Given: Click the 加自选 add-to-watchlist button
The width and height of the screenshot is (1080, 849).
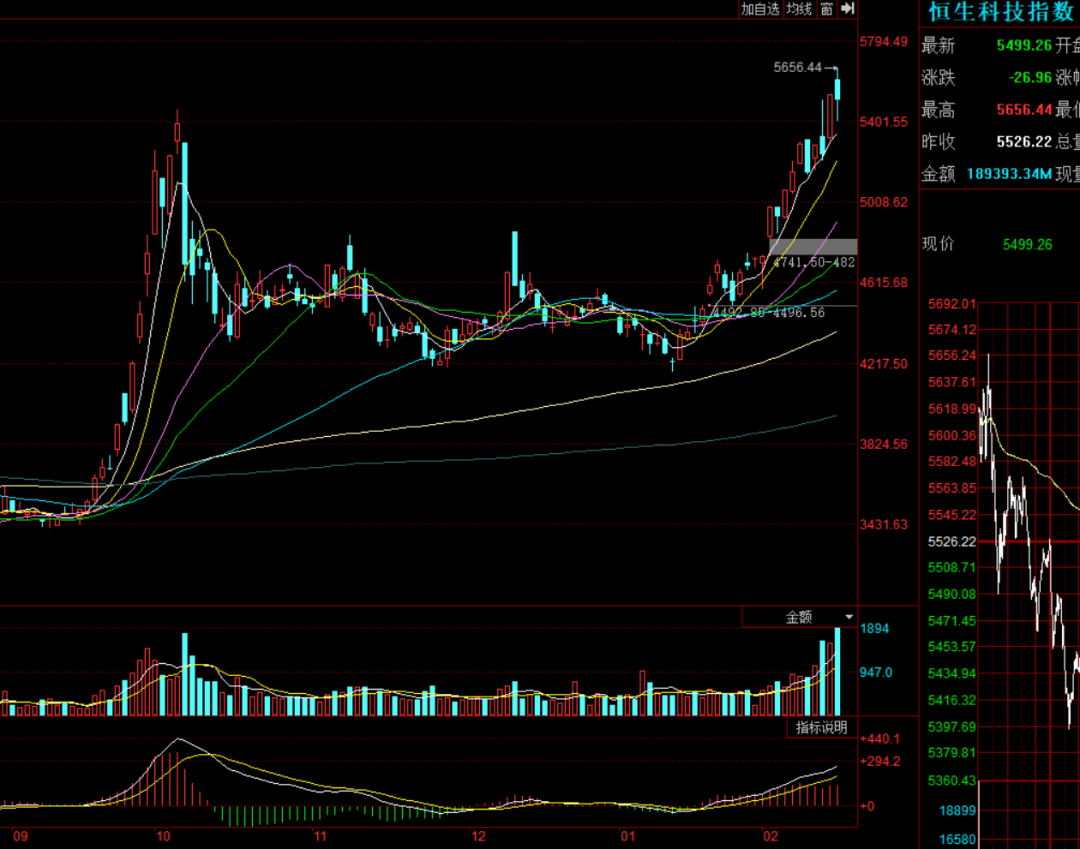Looking at the screenshot, I should coord(759,9).
